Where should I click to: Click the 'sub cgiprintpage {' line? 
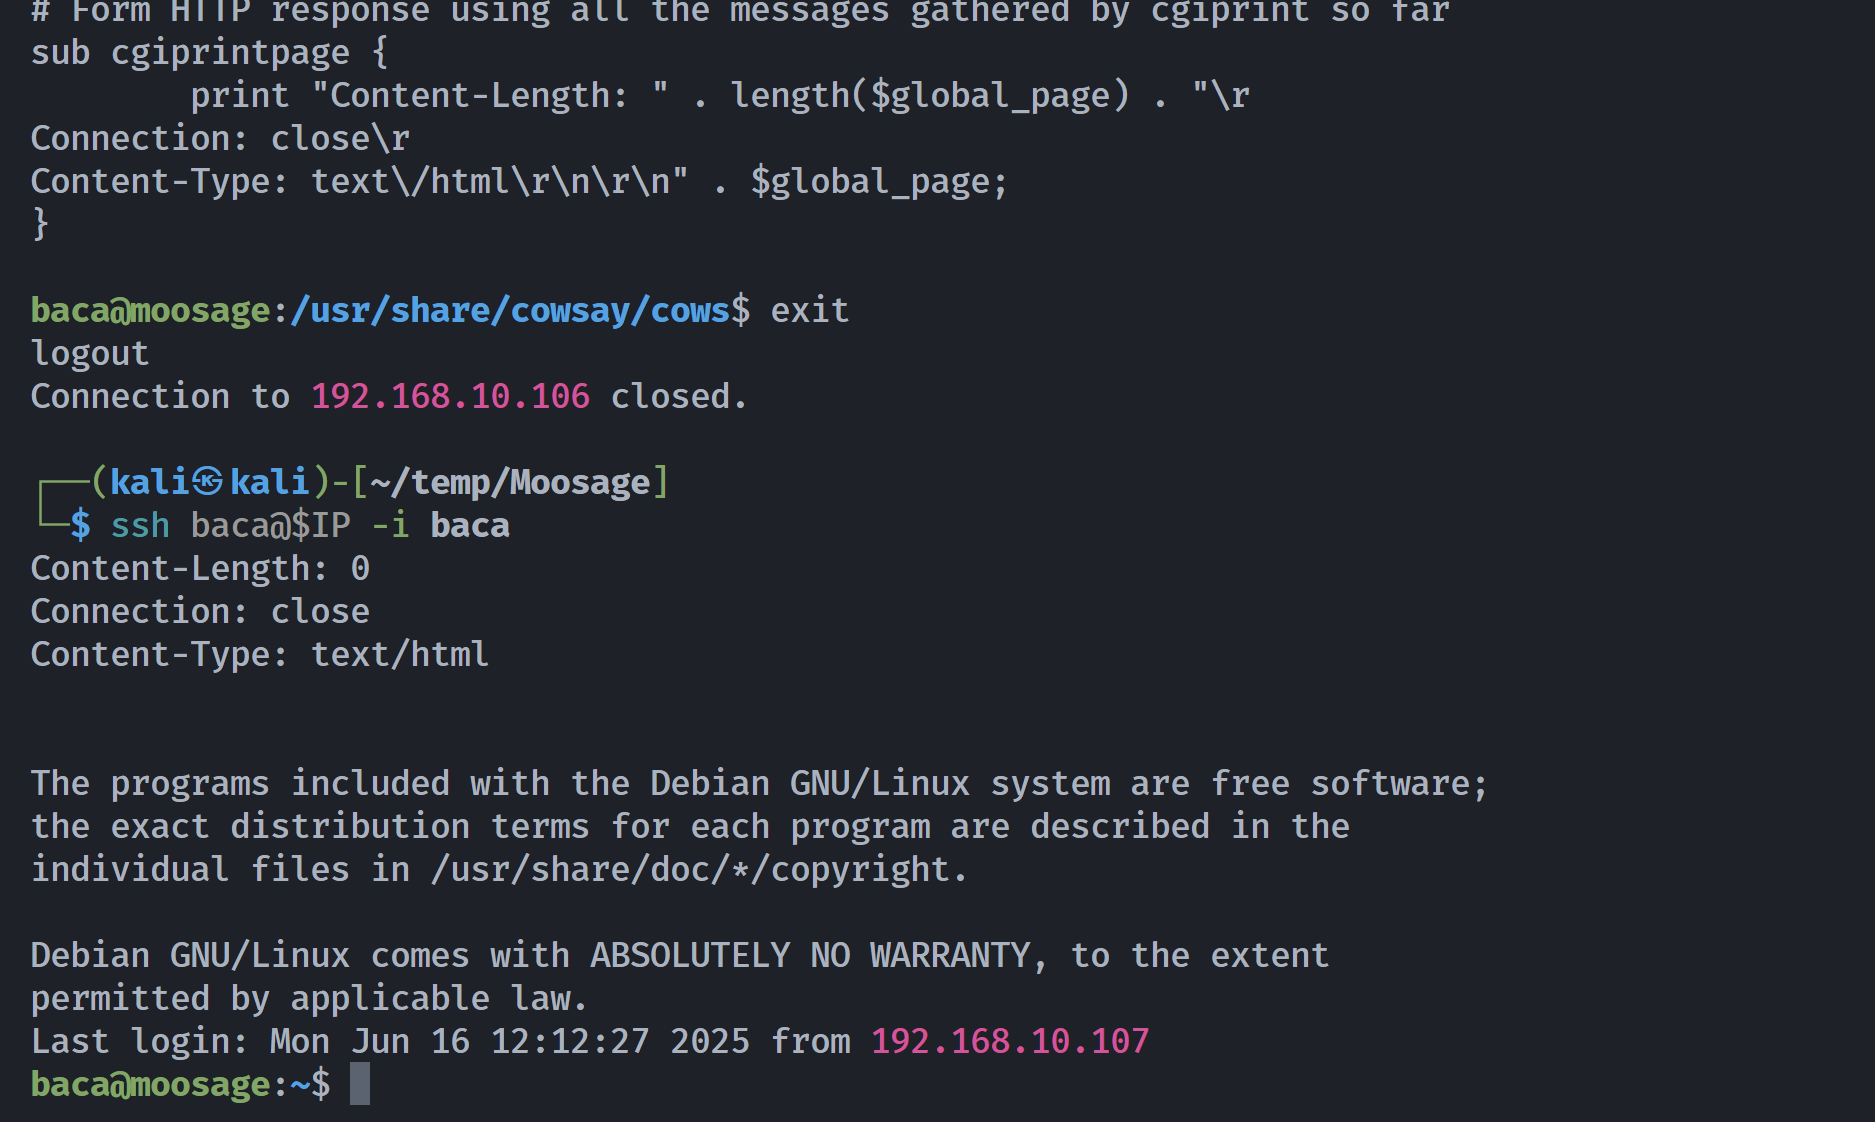click(x=210, y=52)
